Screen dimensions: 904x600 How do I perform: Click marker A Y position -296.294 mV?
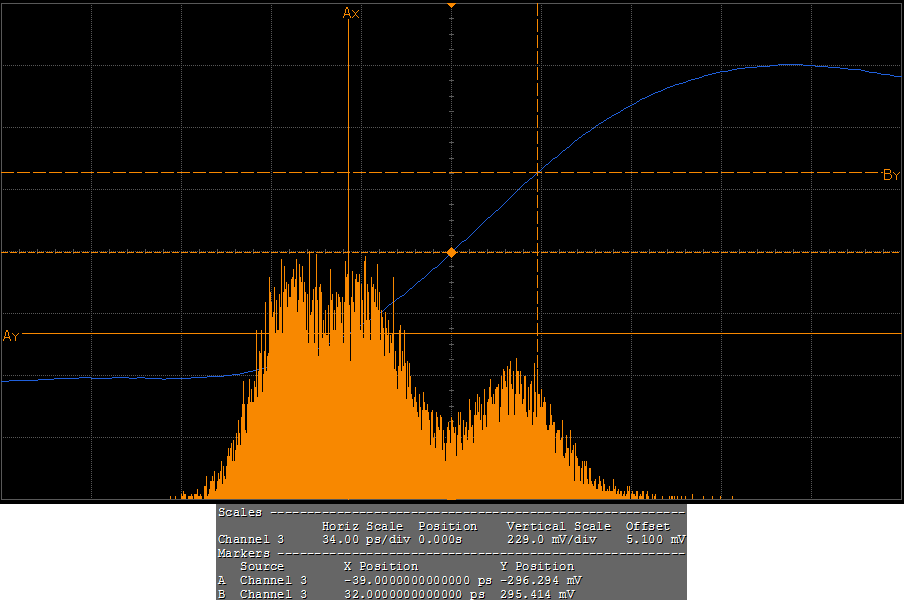pyautogui.click(x=541, y=580)
